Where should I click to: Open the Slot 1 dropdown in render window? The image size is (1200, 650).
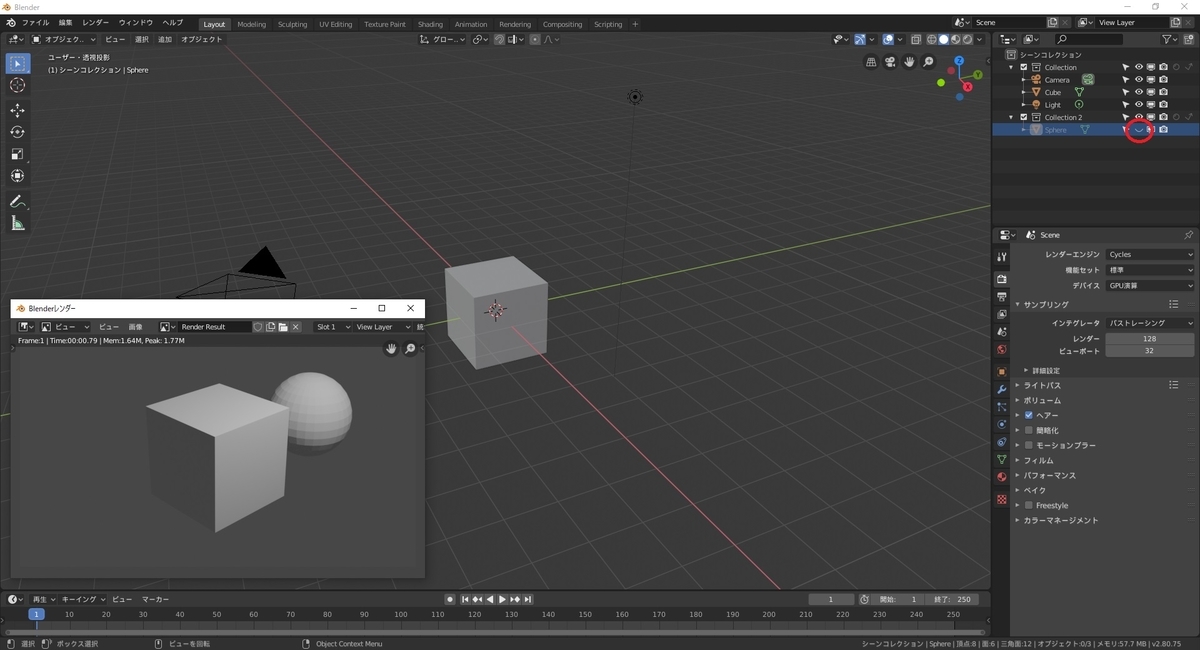333,327
